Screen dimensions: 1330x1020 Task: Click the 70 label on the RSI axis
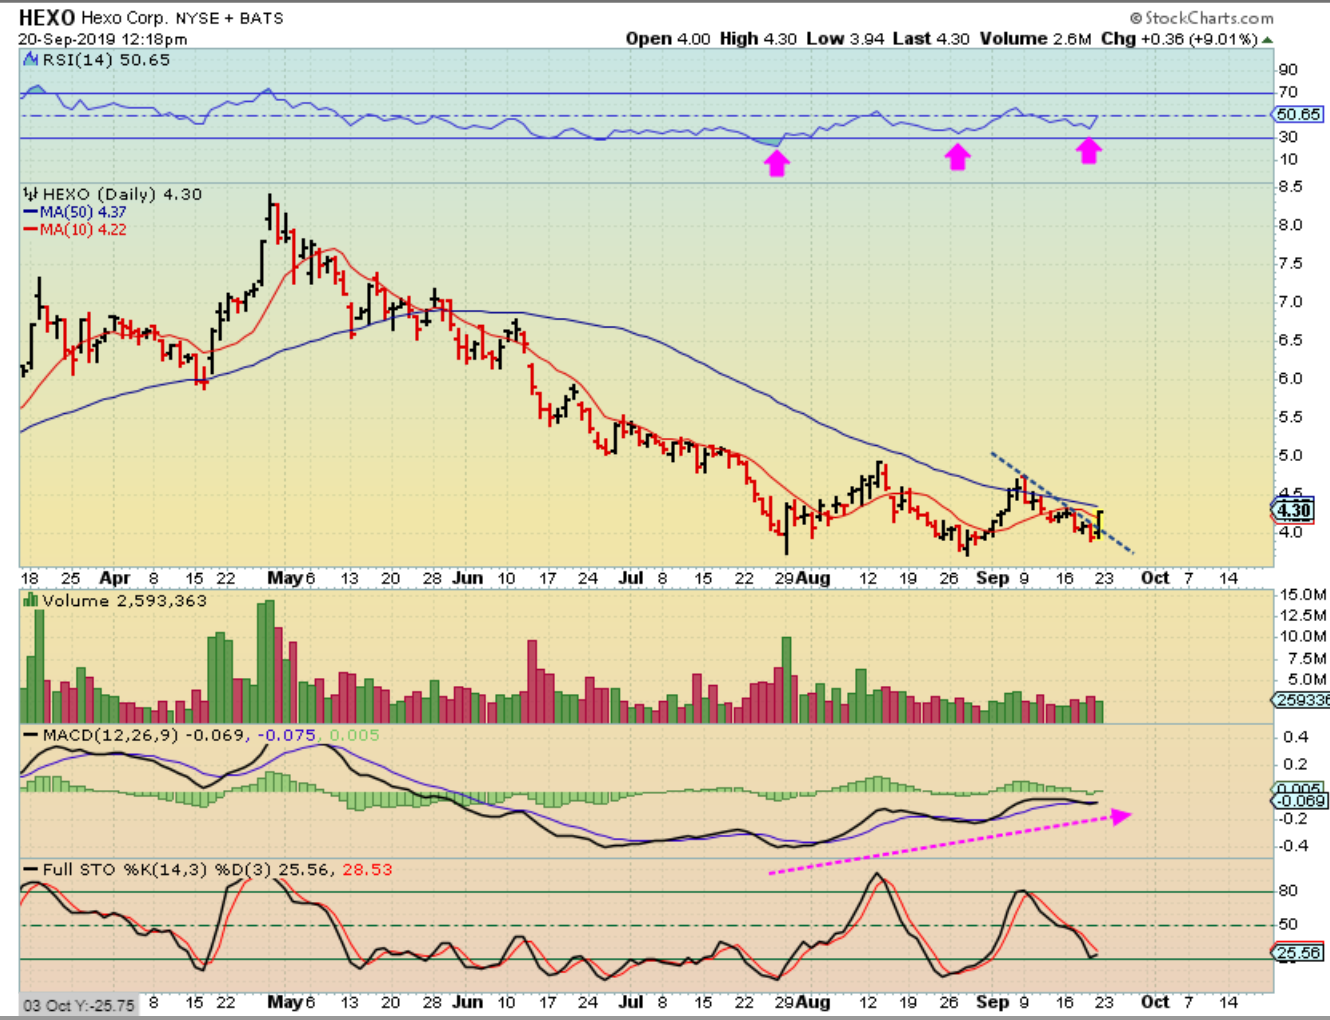(1288, 93)
